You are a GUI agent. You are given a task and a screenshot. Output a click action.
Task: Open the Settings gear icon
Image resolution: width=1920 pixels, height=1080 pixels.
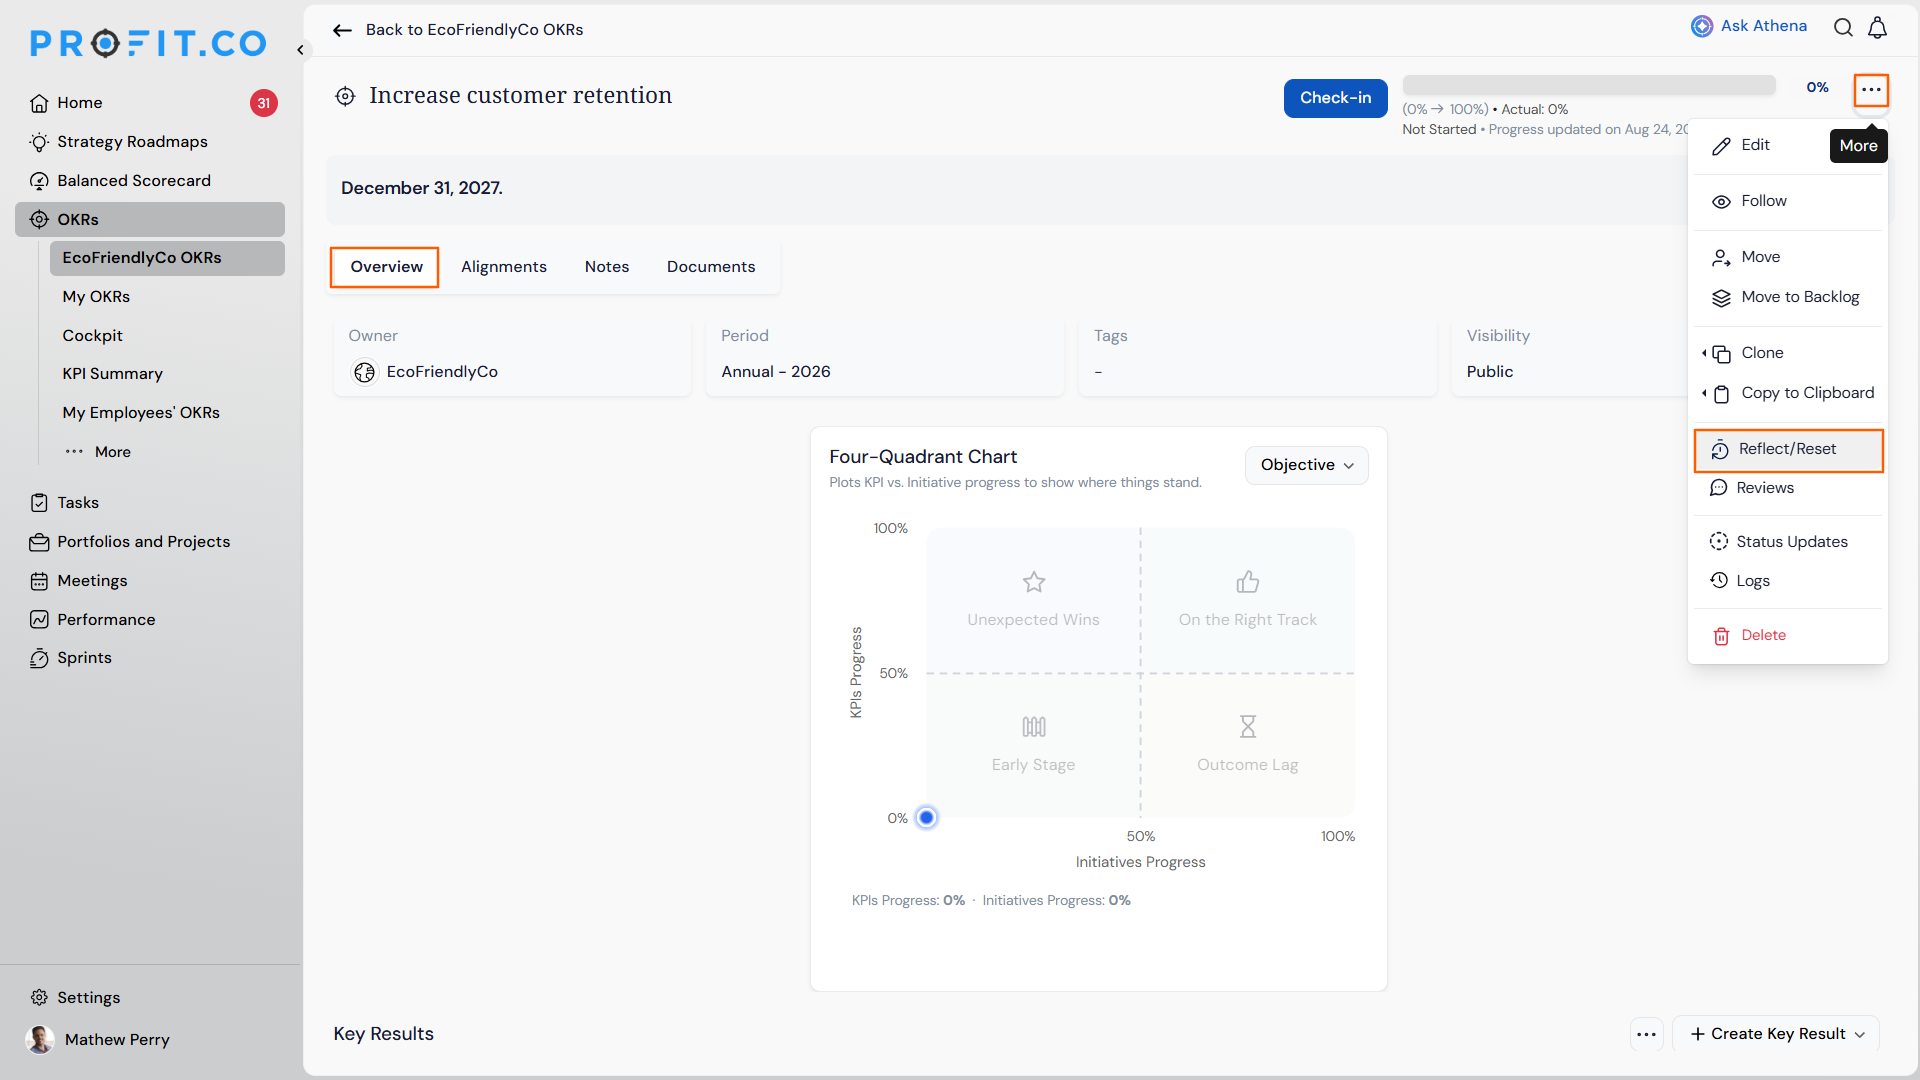tap(39, 998)
